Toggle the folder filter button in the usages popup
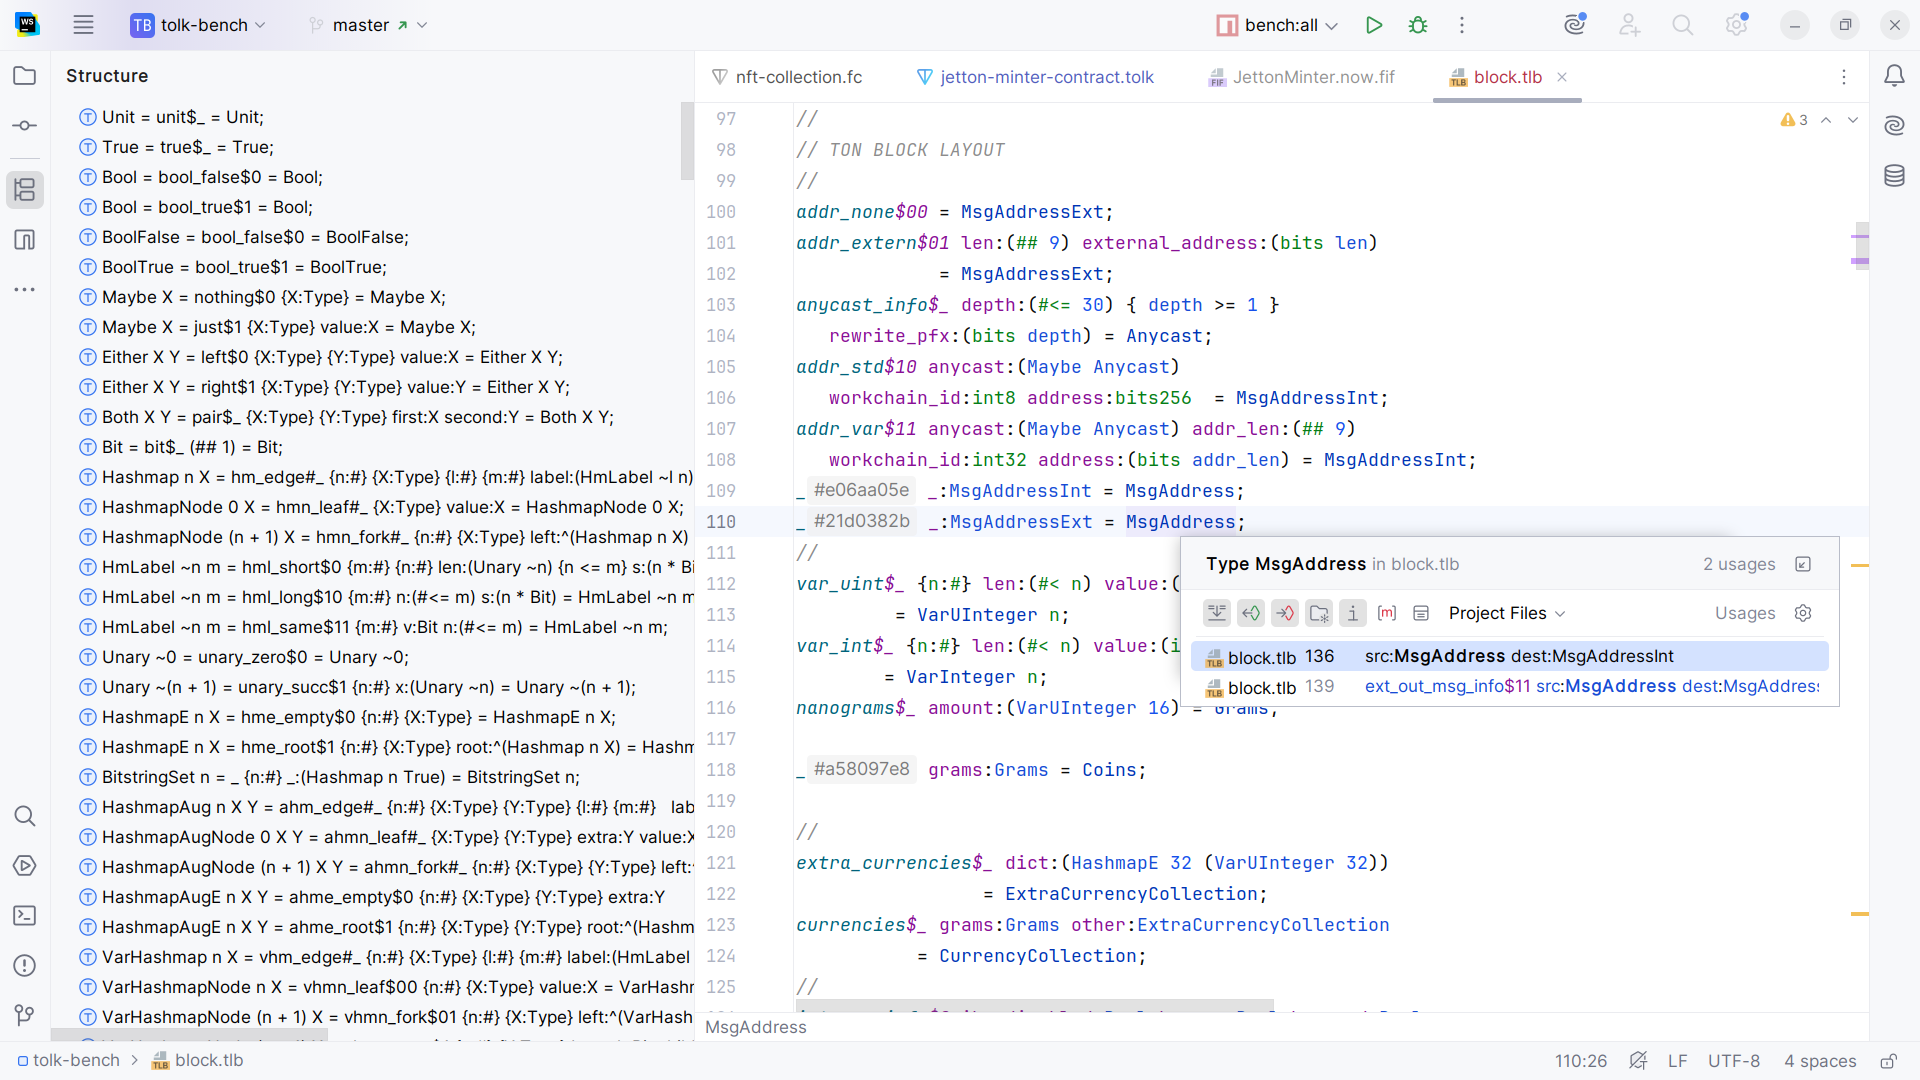 click(1319, 613)
